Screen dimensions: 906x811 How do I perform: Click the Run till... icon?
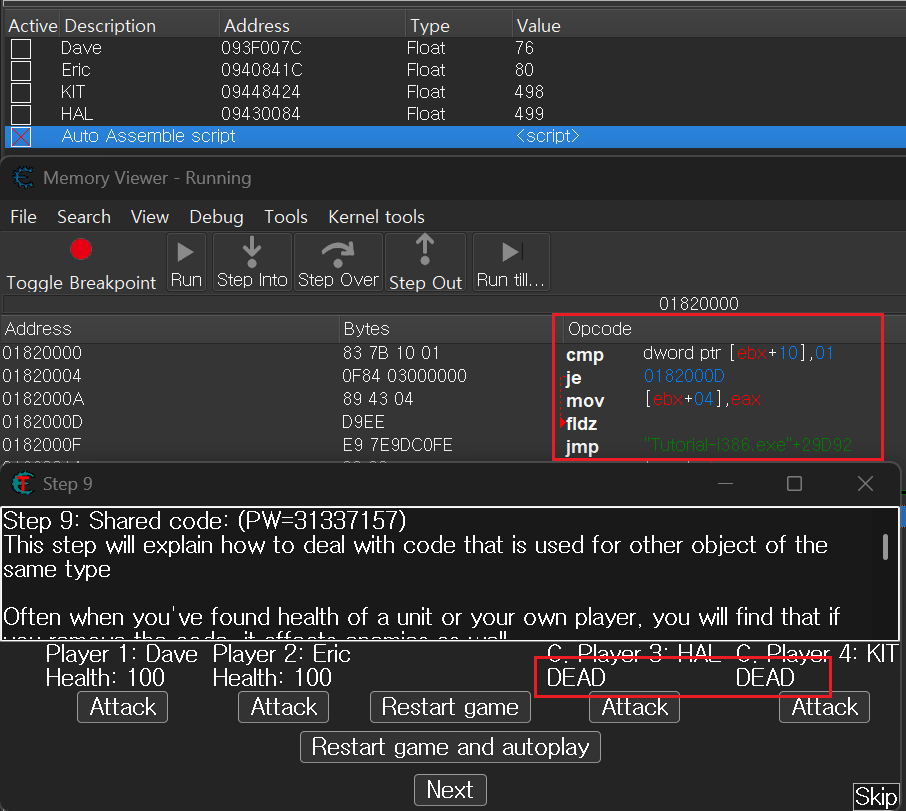click(x=511, y=251)
